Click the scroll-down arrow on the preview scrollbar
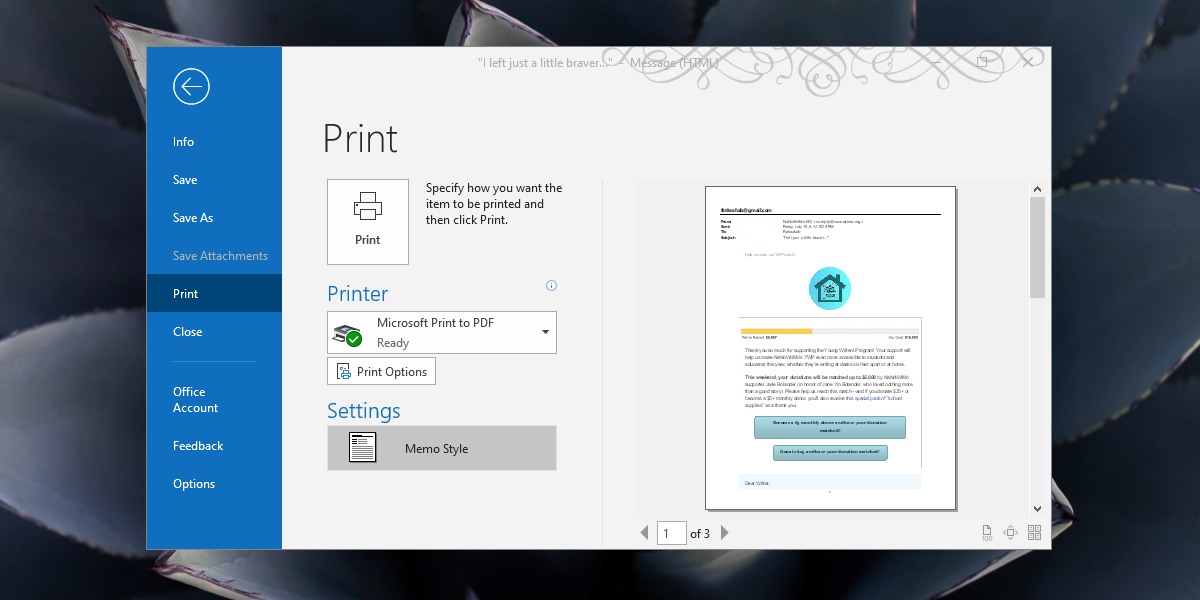1200x600 pixels. [x=1037, y=508]
